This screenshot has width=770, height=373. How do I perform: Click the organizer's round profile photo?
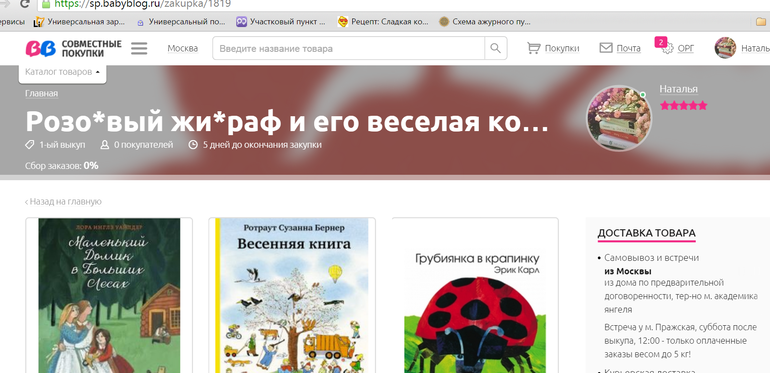[619, 118]
